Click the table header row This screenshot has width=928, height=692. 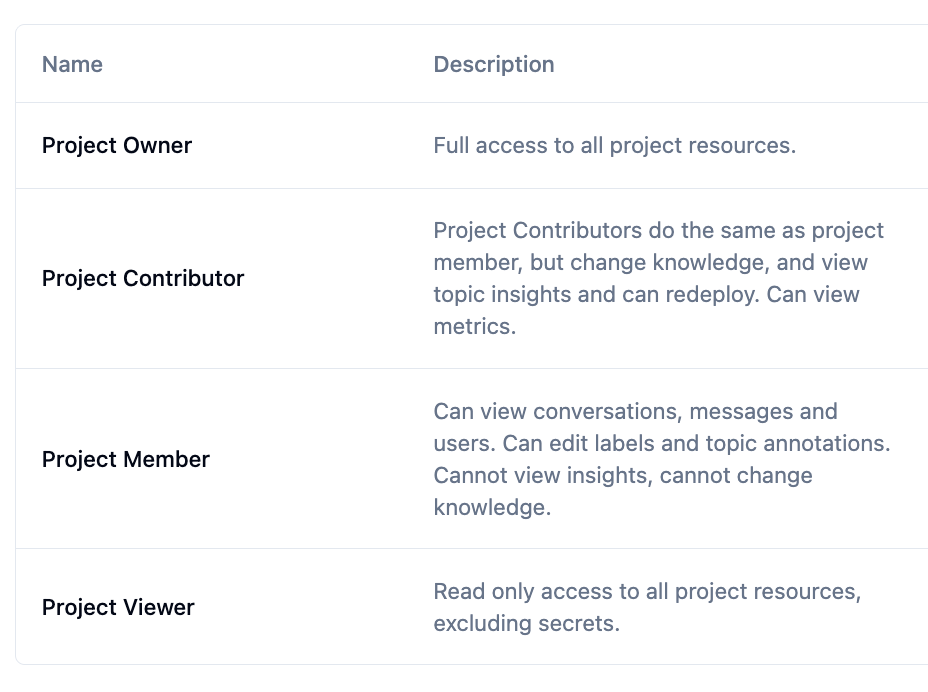point(464,63)
